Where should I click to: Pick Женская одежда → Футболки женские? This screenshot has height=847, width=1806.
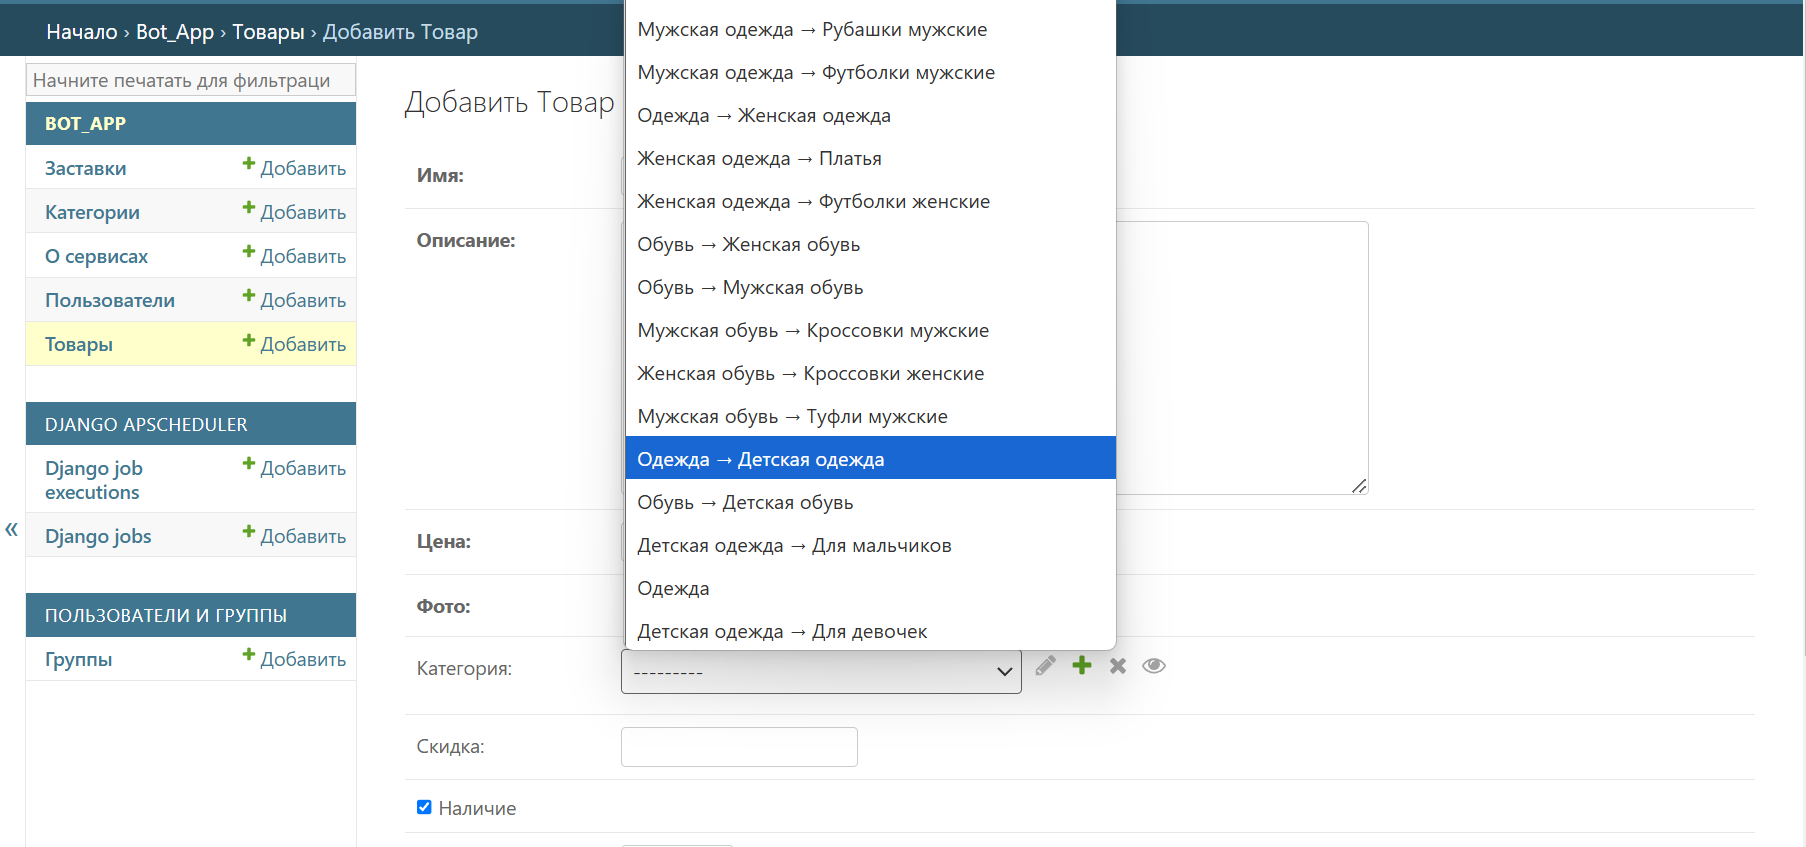coord(870,202)
